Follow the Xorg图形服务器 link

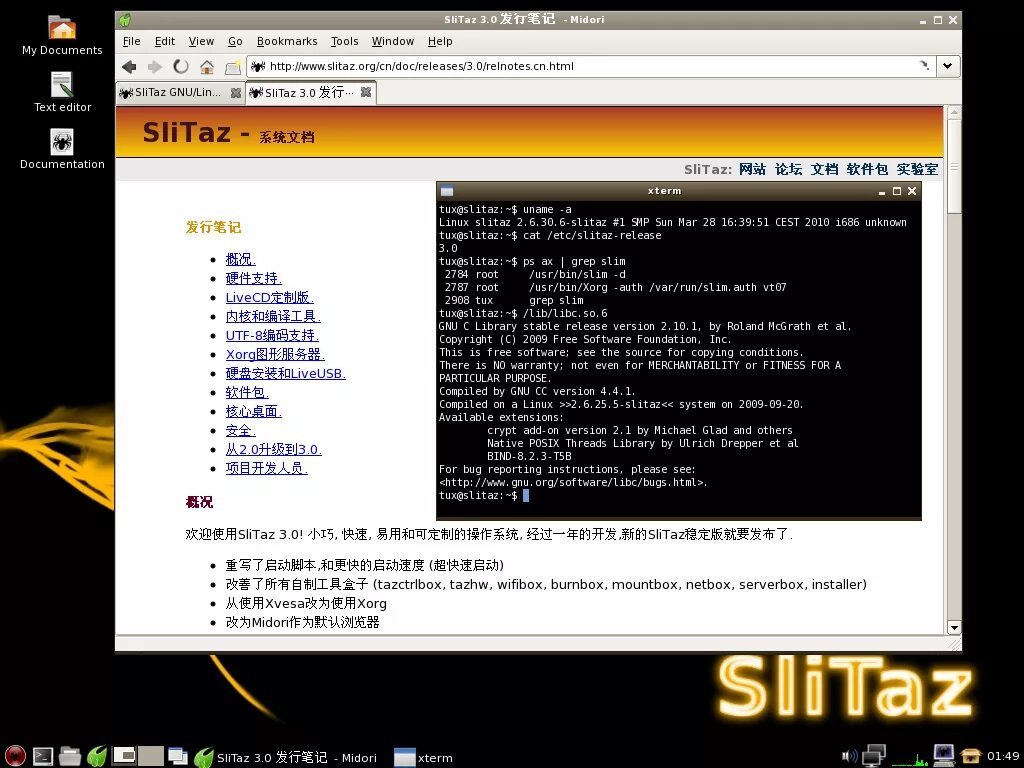275,354
